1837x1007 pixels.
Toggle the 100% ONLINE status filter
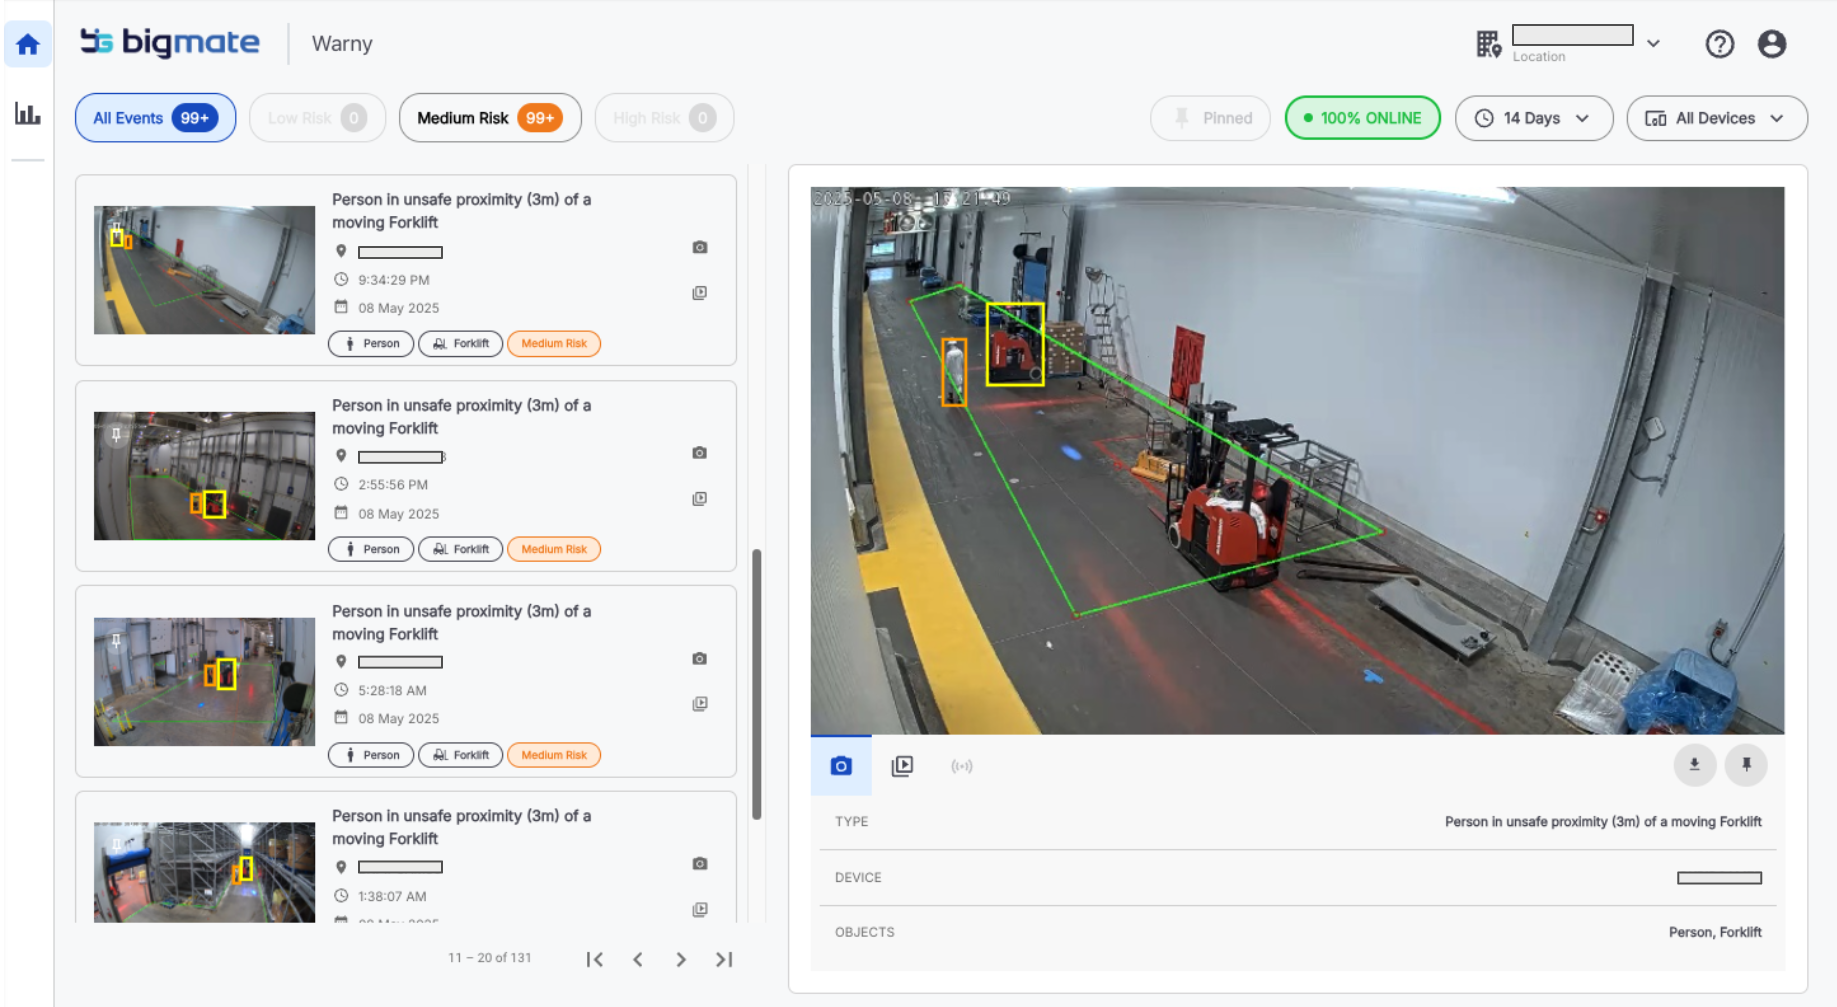[x=1362, y=118]
